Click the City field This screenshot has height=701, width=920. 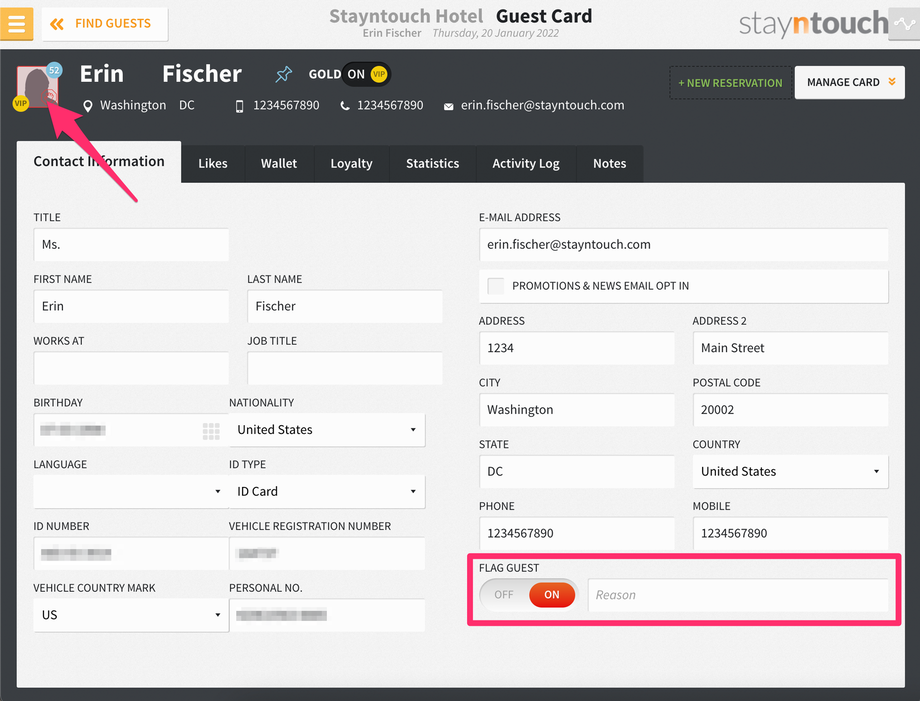click(x=577, y=410)
